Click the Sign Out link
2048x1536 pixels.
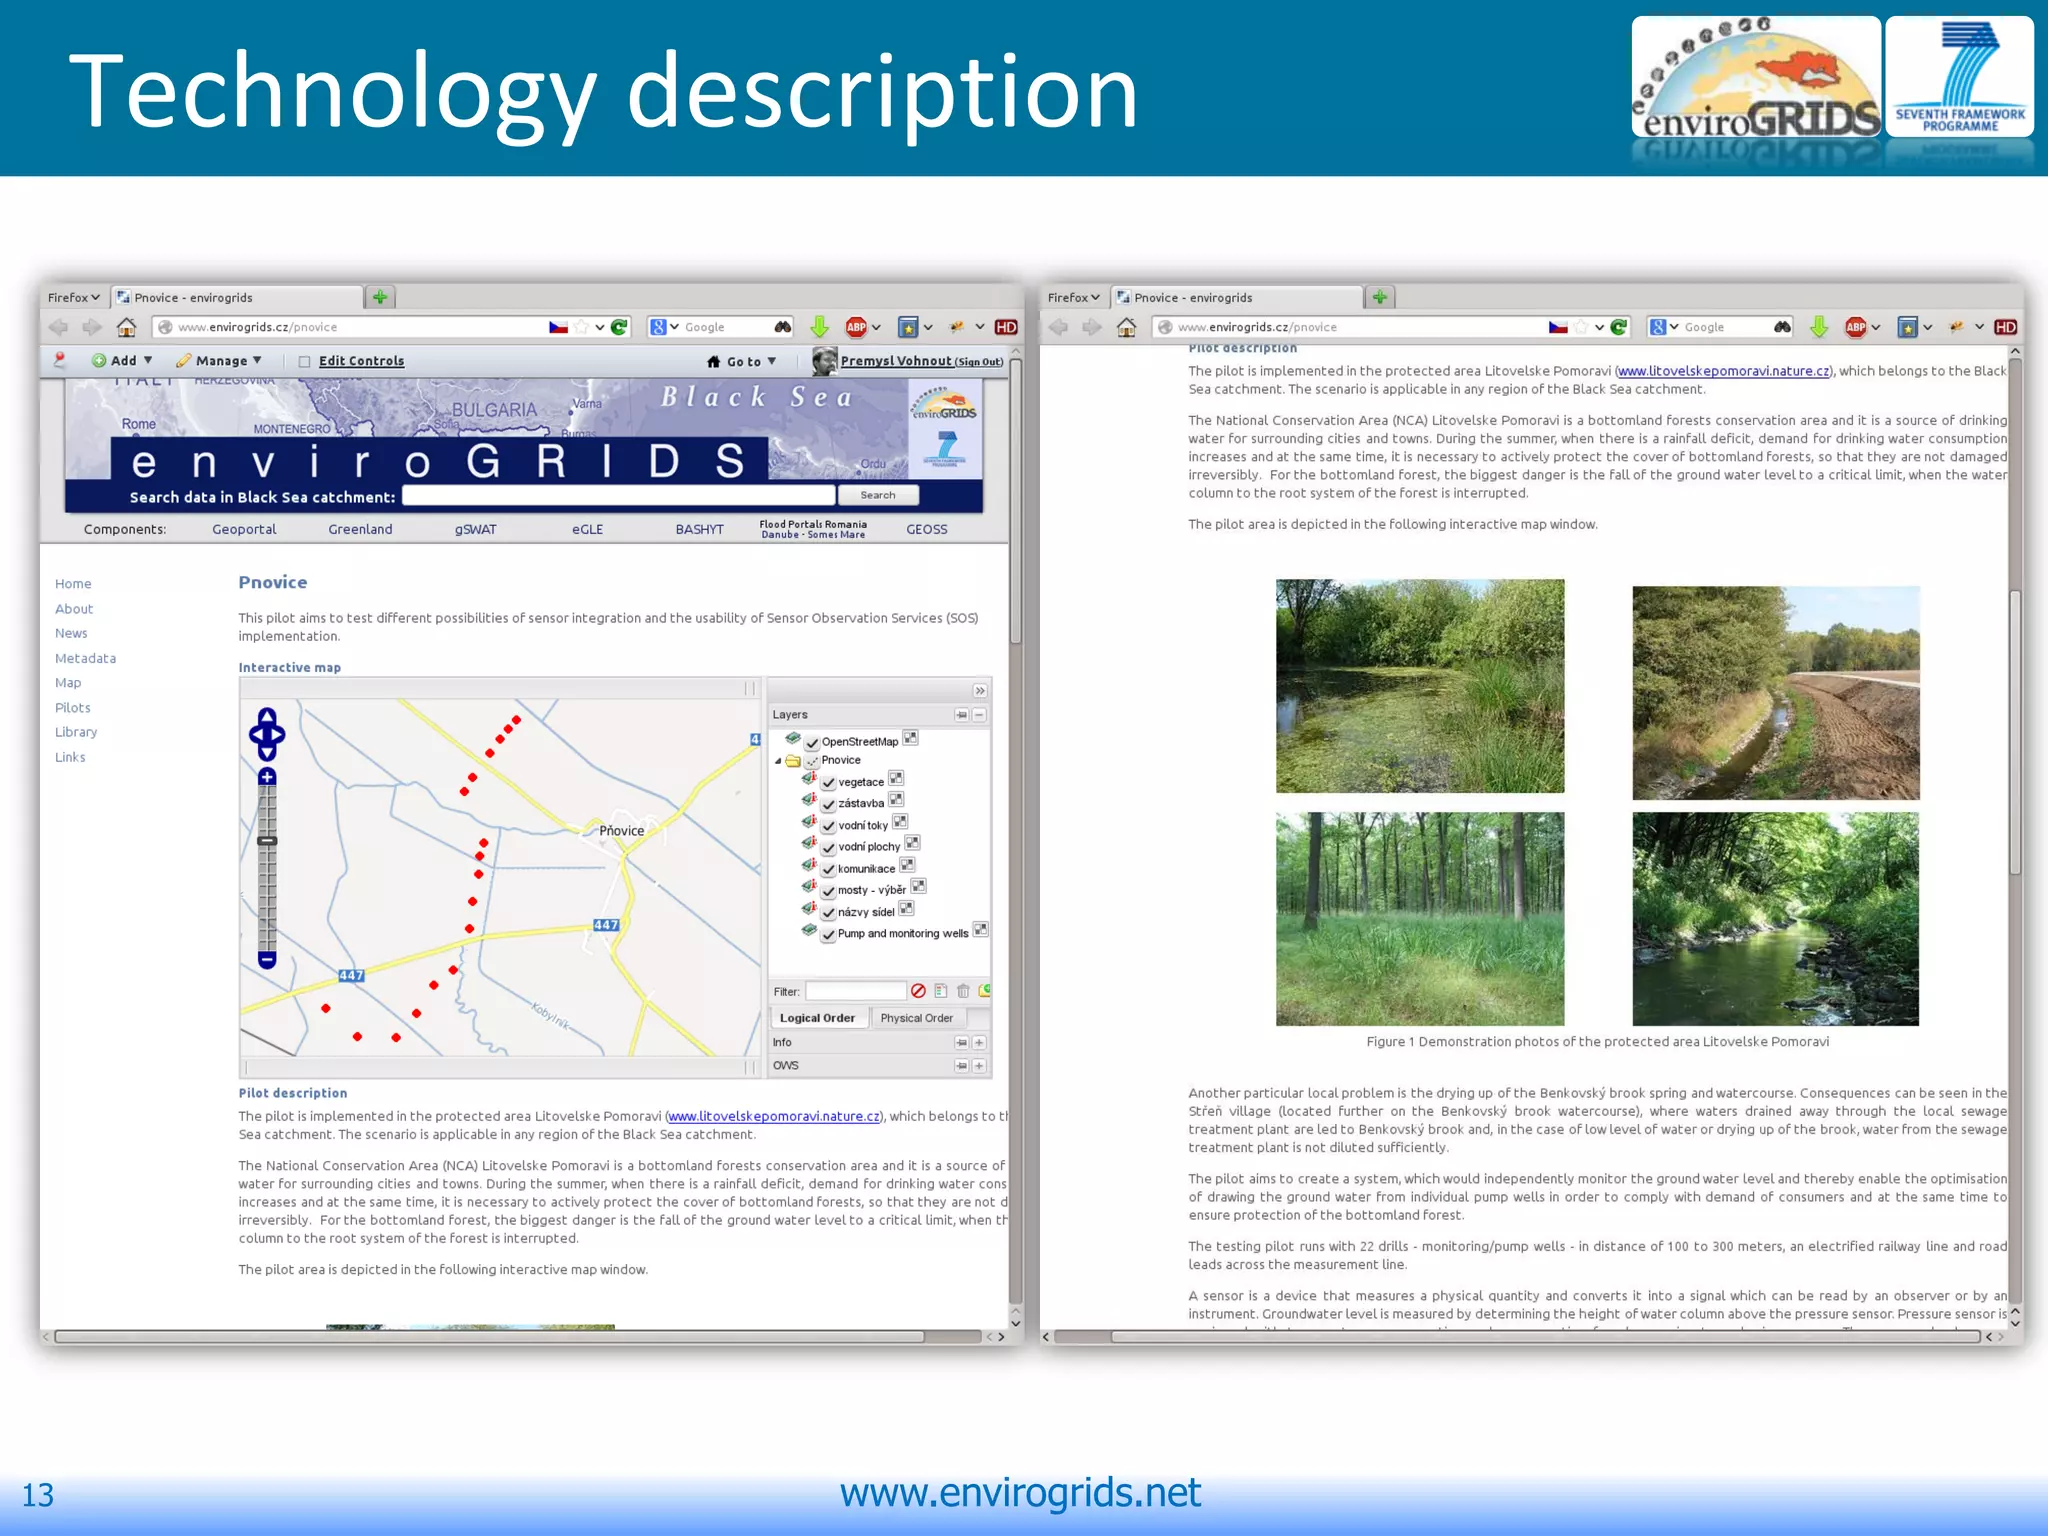tap(978, 362)
